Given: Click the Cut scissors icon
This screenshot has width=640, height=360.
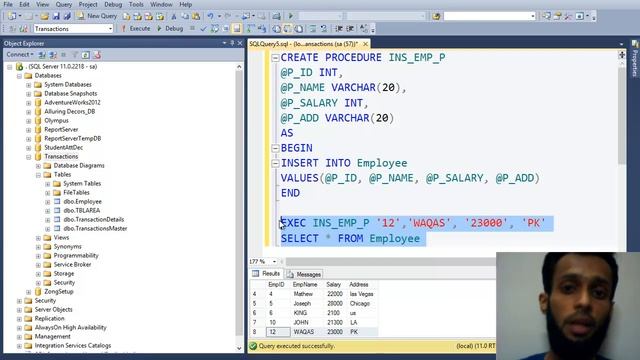Looking at the screenshot, I should [174, 16].
